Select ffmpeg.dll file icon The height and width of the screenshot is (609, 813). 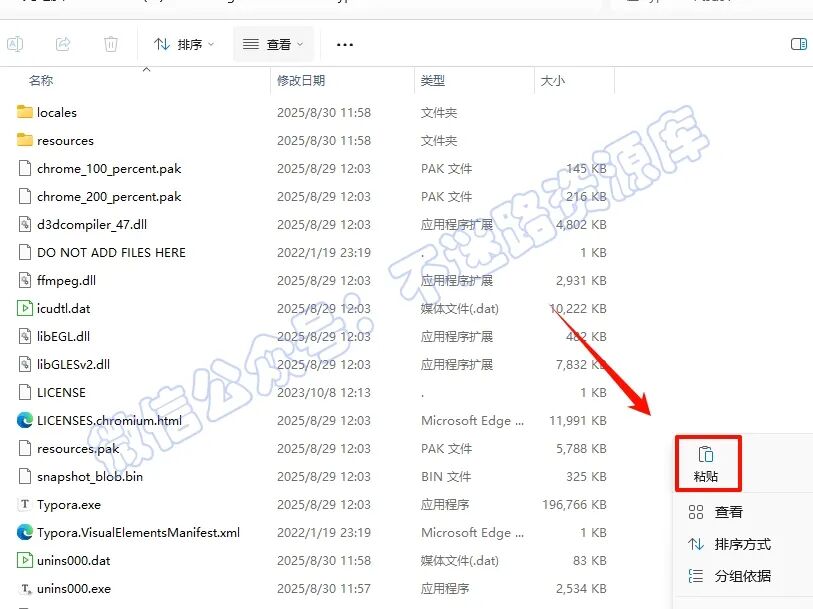pyautogui.click(x=24, y=280)
